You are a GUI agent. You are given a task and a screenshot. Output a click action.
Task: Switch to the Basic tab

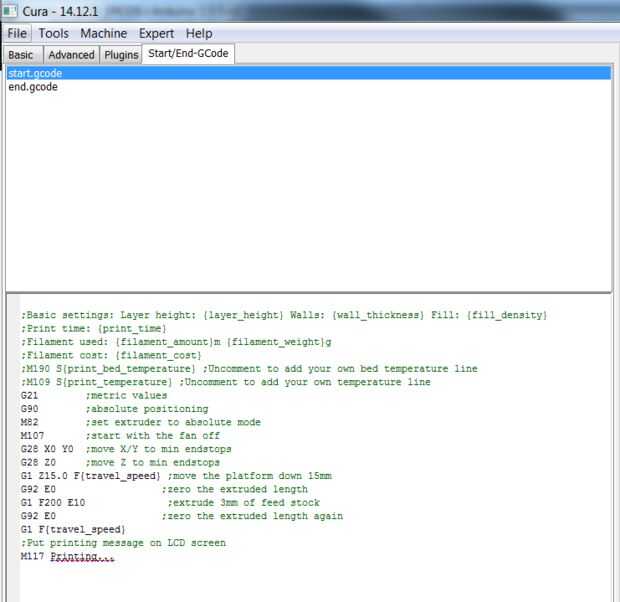click(x=23, y=55)
